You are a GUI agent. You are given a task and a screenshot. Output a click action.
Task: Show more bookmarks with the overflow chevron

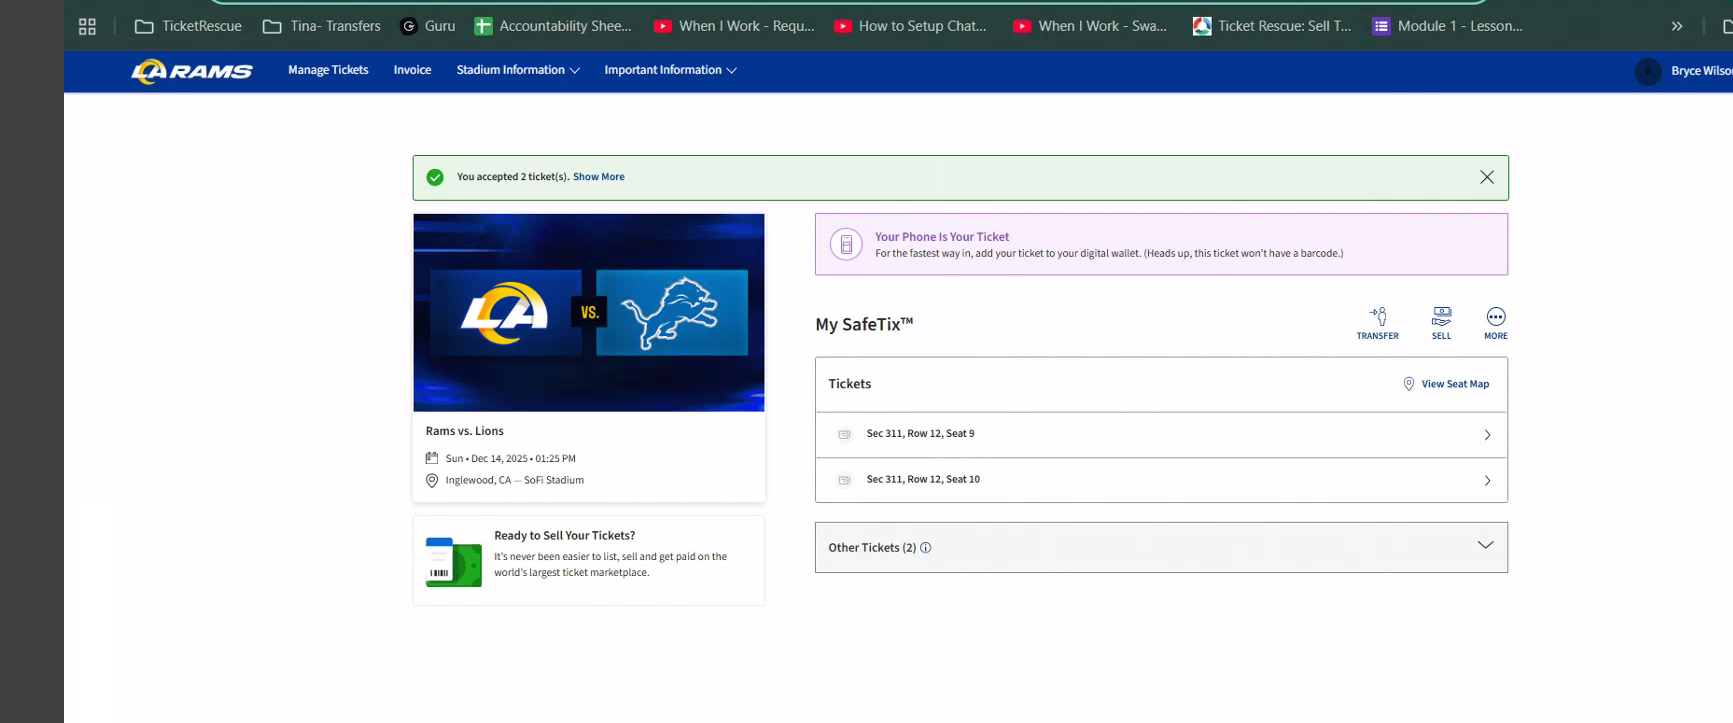point(1677,26)
